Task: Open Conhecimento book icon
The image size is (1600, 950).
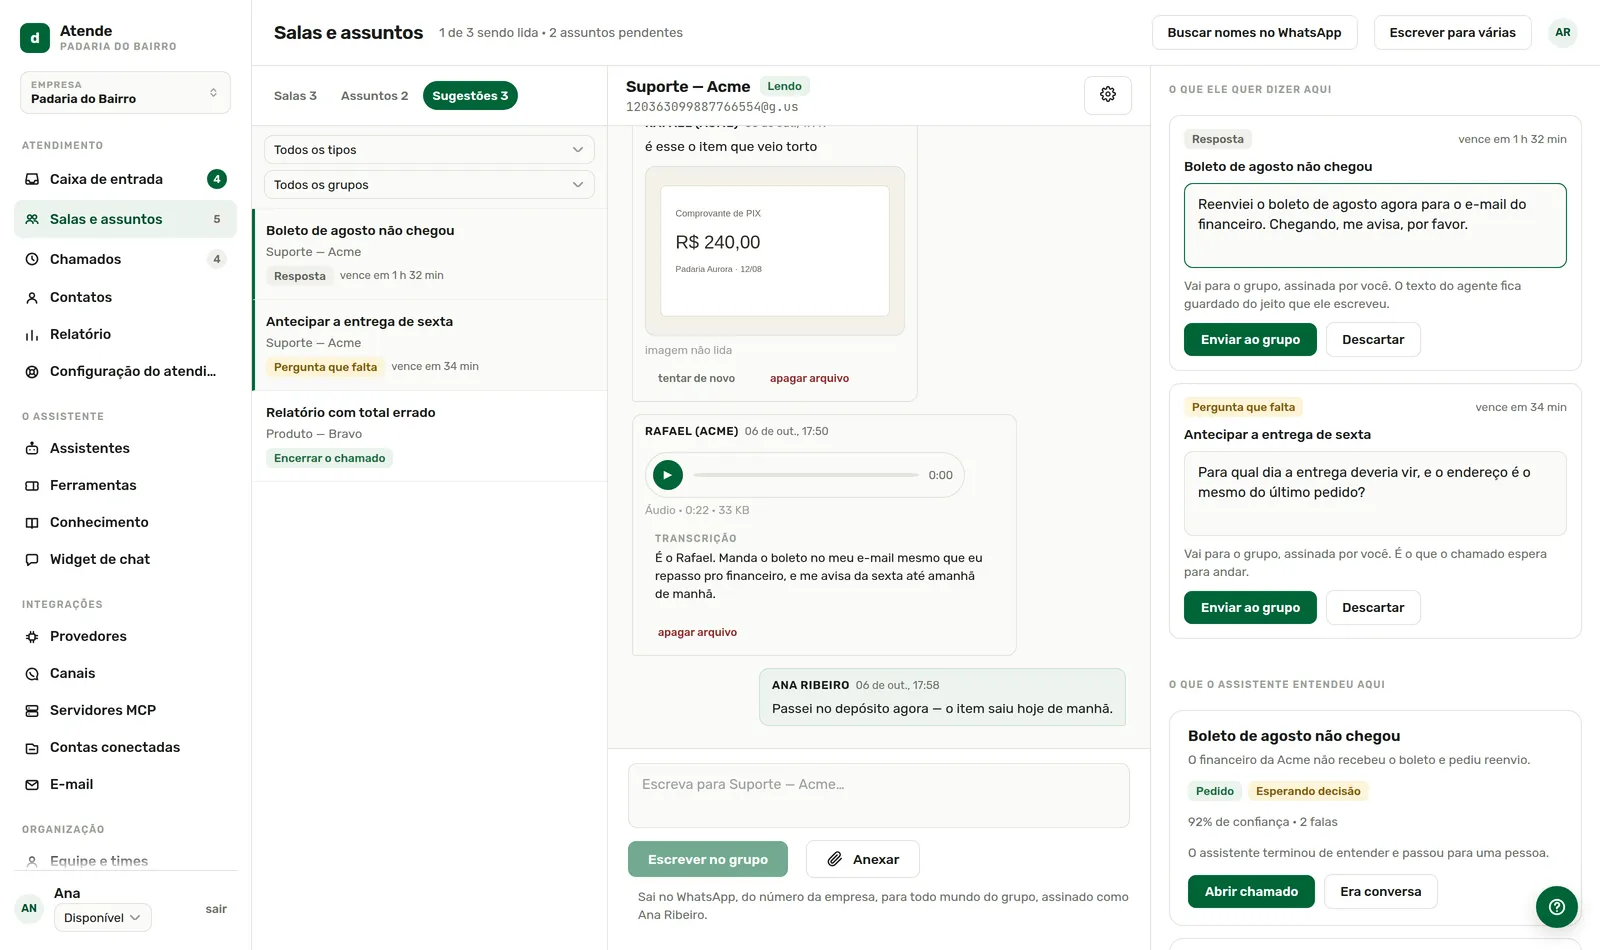Action: 32,522
